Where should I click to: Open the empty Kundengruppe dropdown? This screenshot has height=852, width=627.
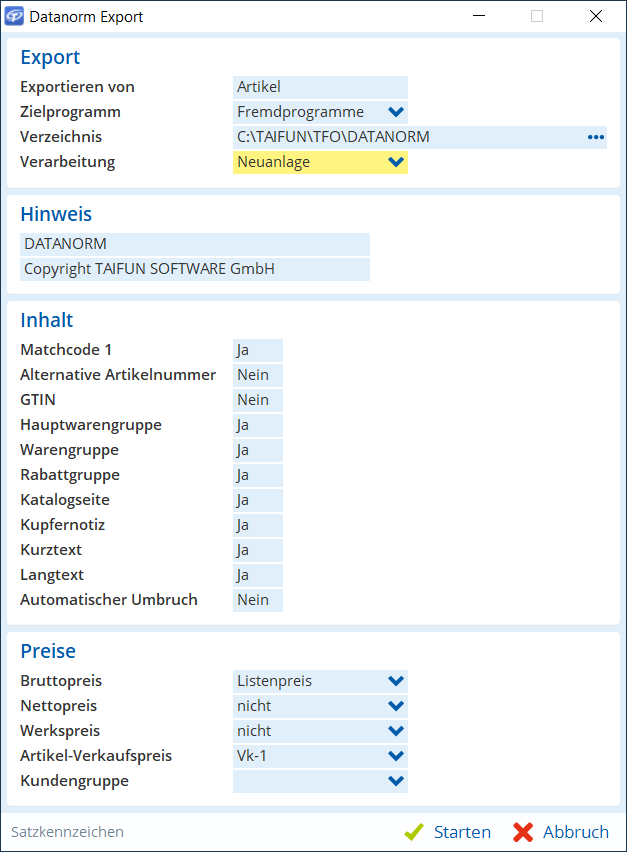coord(395,781)
